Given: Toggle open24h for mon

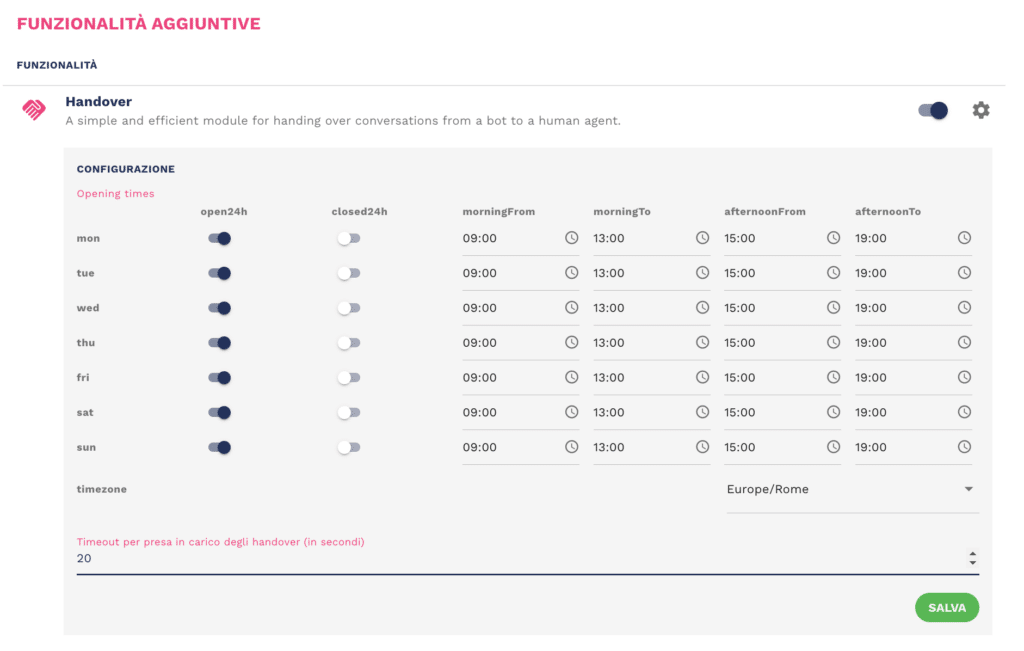Looking at the screenshot, I should [x=219, y=238].
